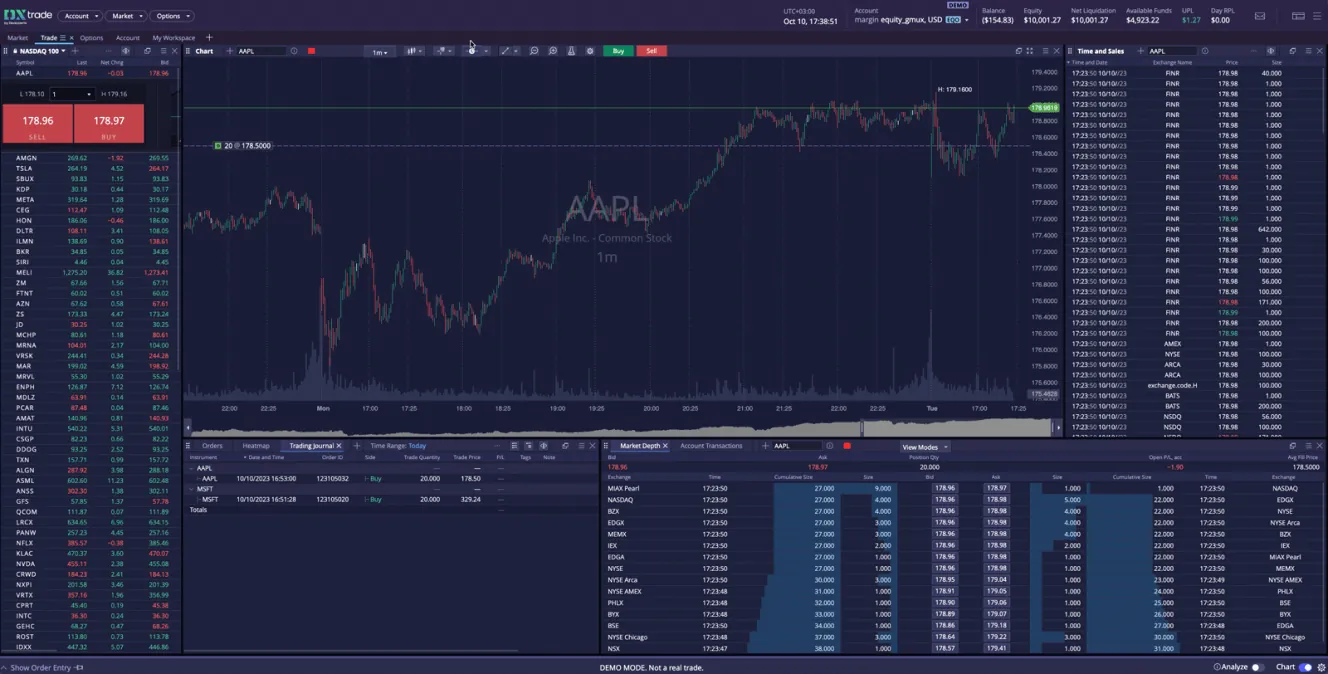1328x674 pixels.
Task: Click the red BUY 178.97 button
Action: [109, 124]
